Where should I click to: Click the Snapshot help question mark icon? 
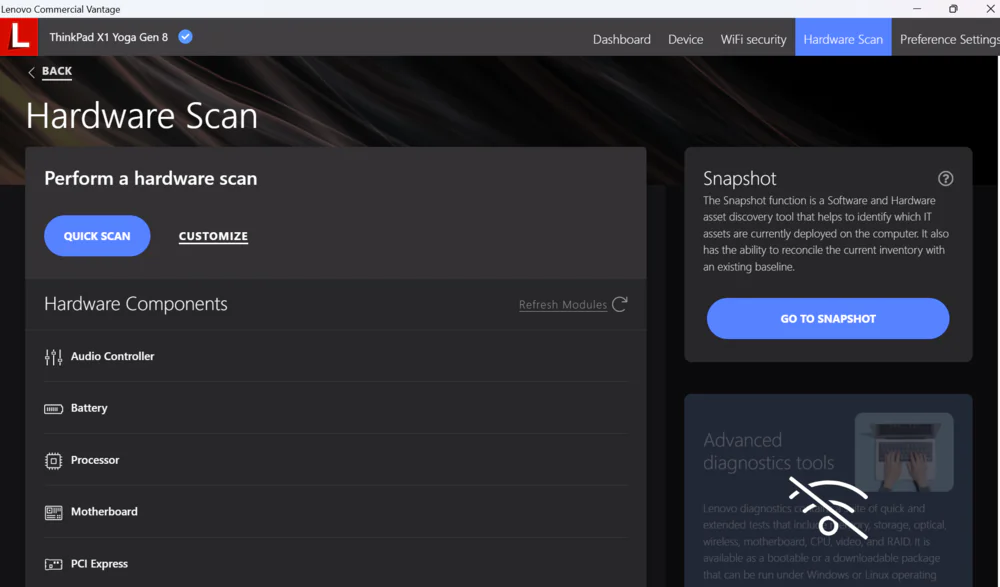click(945, 179)
